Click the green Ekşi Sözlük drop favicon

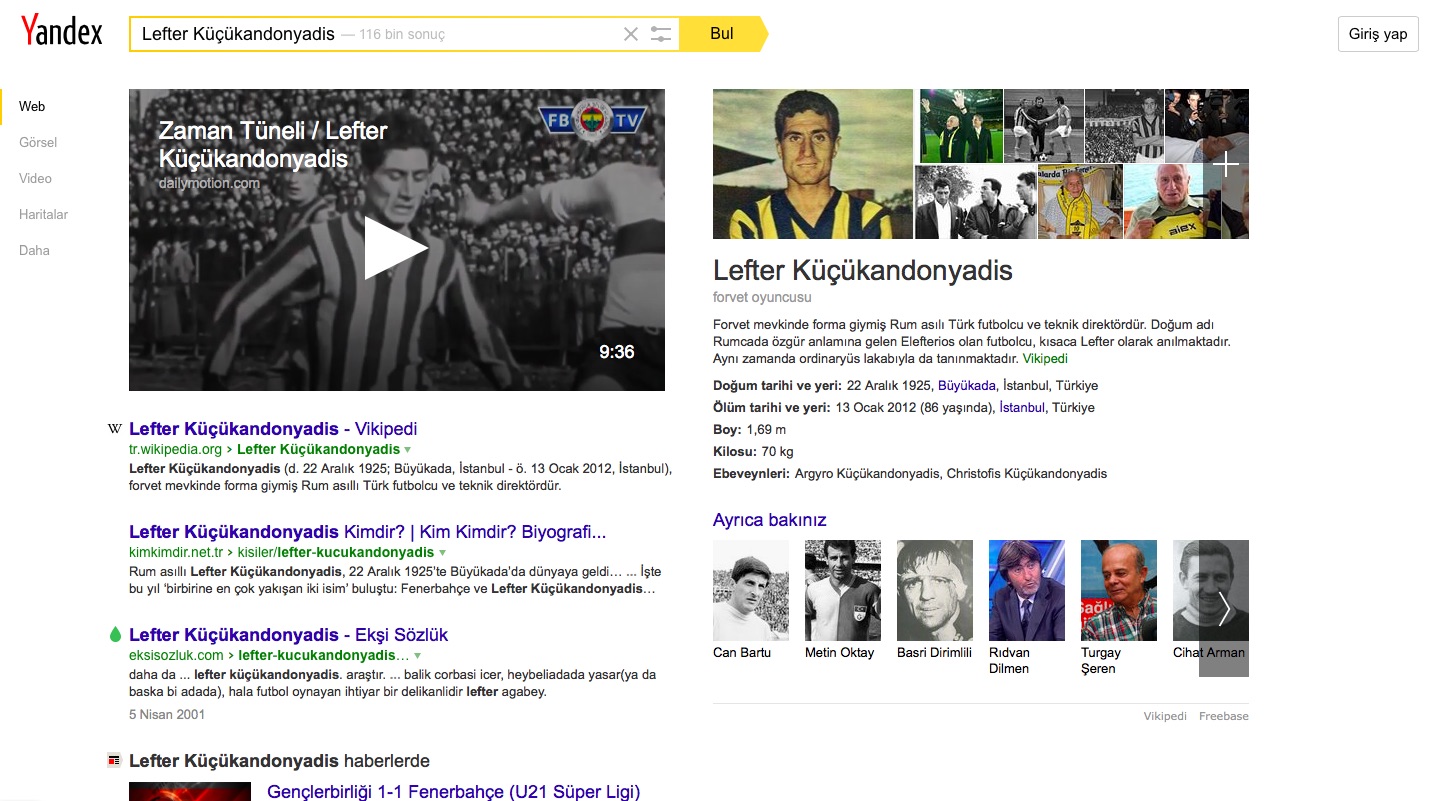click(114, 635)
